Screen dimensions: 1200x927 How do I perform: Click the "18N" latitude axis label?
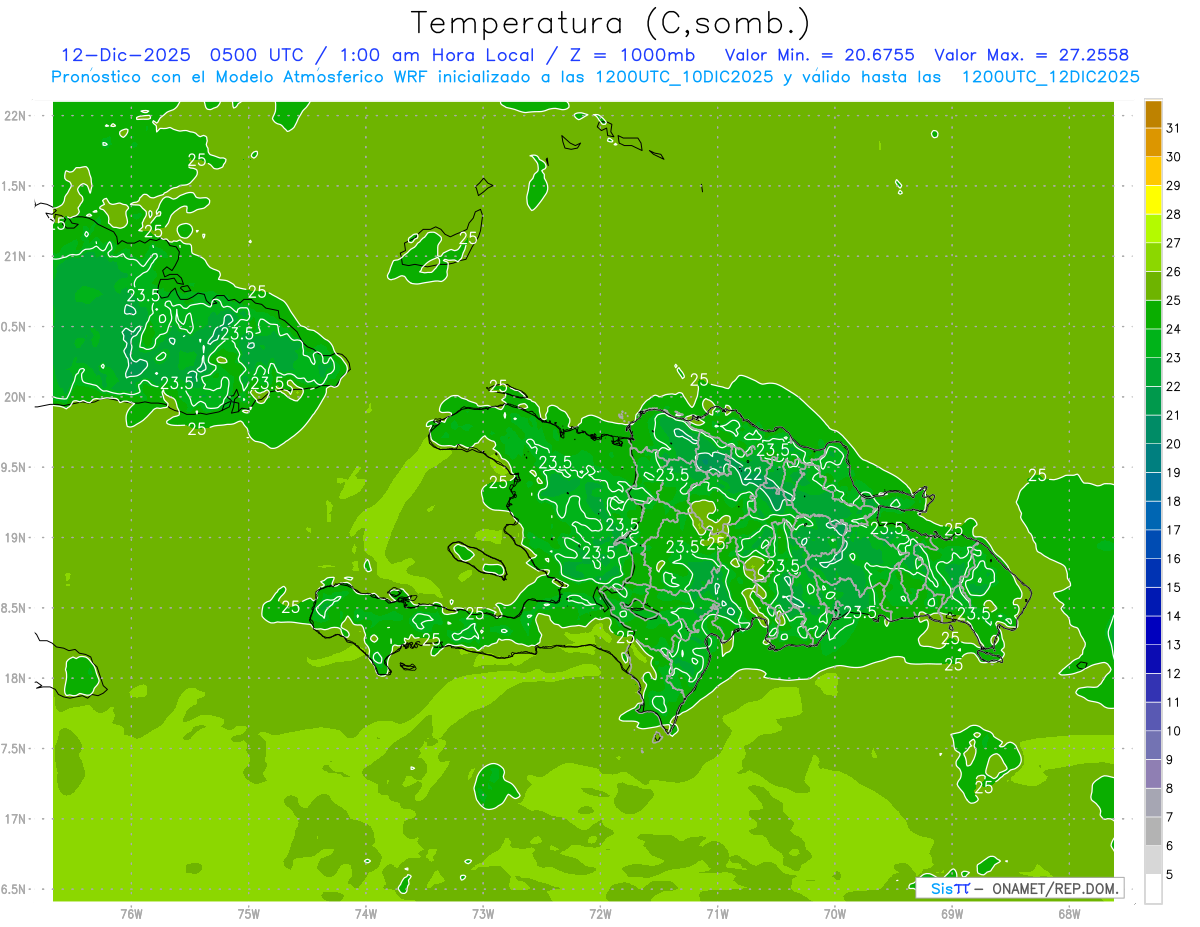16,678
